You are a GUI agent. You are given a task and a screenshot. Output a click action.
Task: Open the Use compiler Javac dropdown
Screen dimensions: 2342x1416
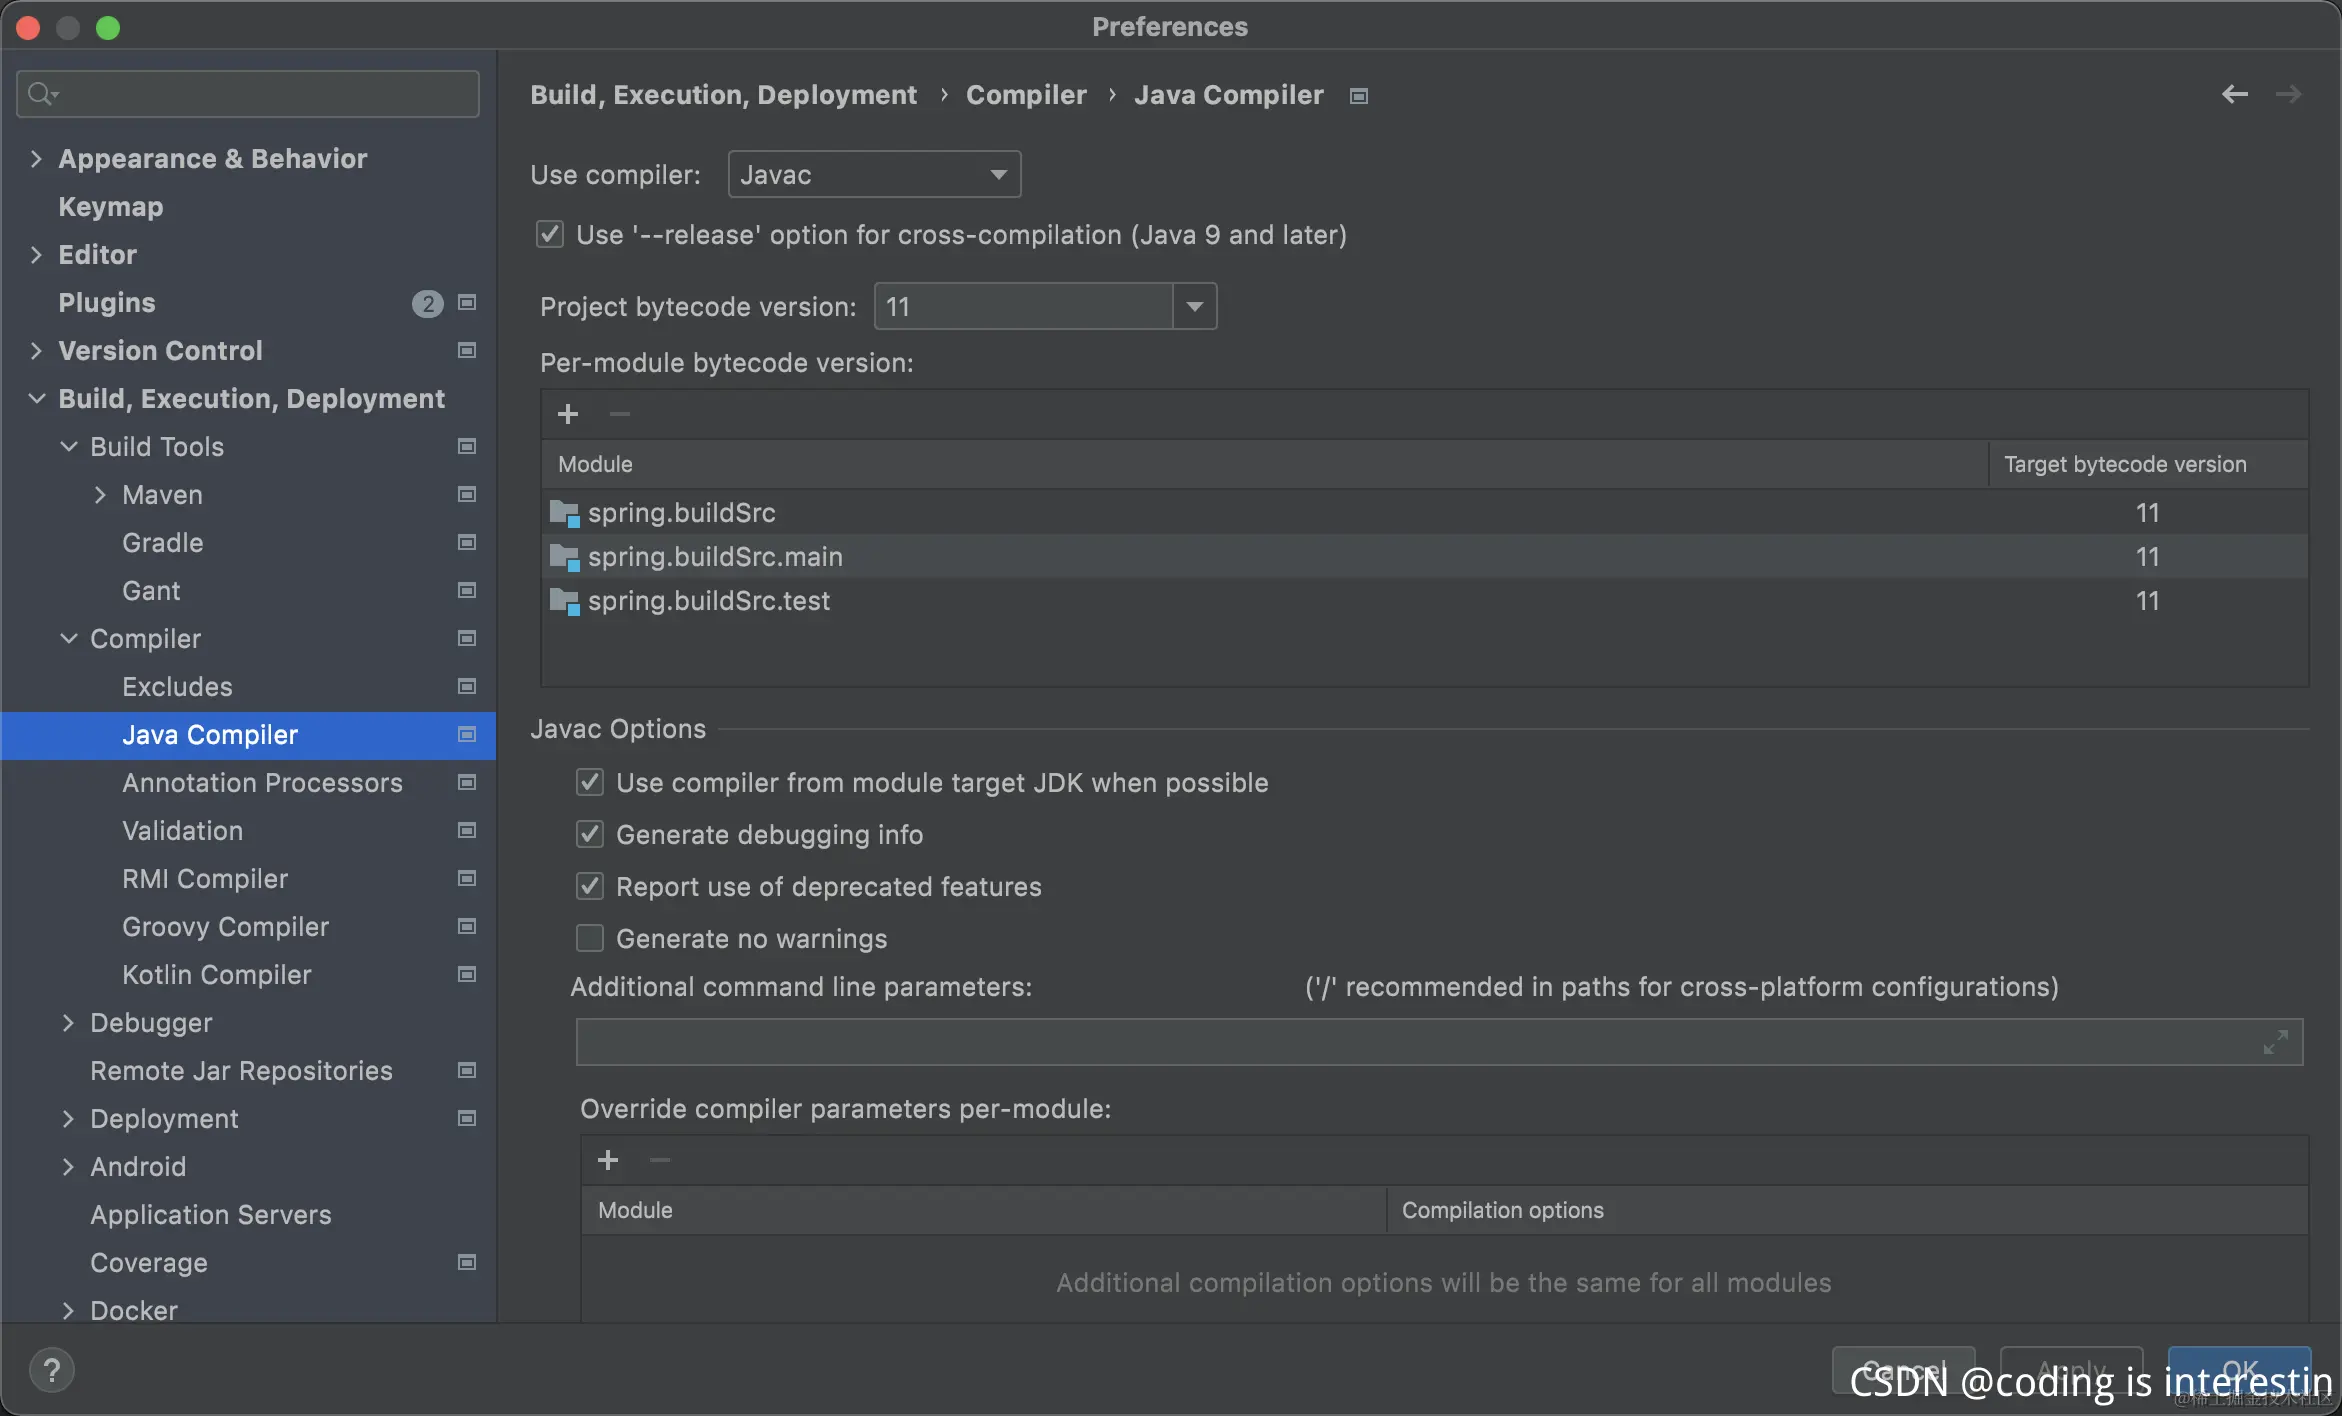tap(874, 175)
